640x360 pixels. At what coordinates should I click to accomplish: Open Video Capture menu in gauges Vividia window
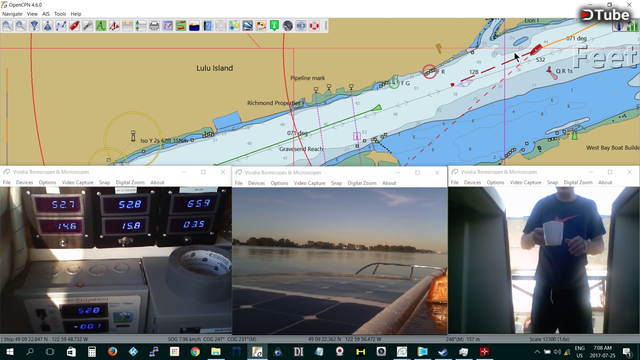click(78, 182)
